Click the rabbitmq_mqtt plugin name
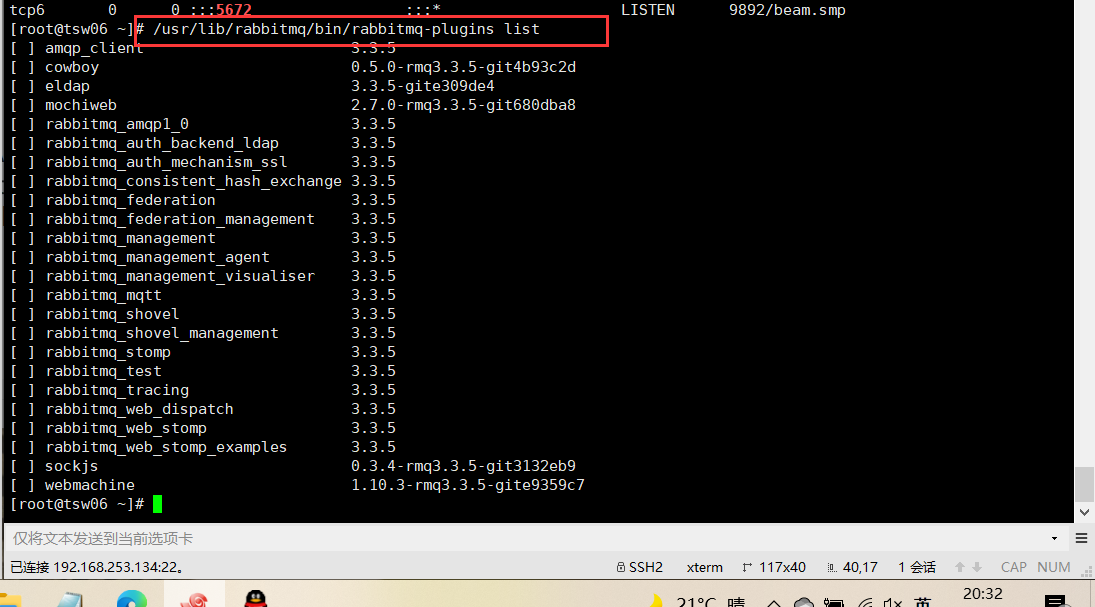Screen dimensions: 1095x607 [x=103, y=295]
